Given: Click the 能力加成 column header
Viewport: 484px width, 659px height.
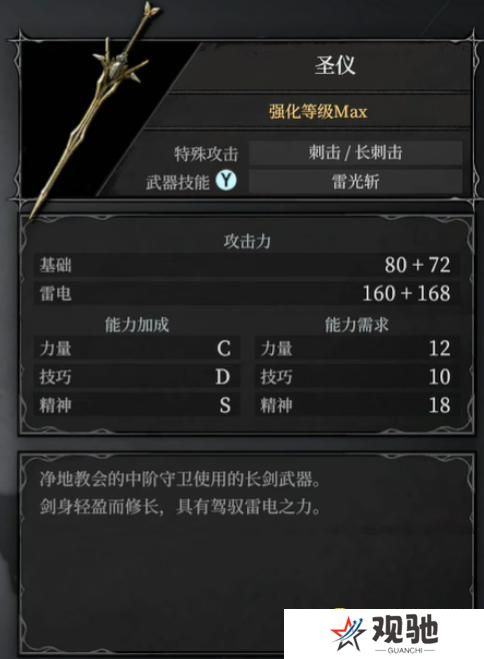Looking at the screenshot, I should (137, 324).
